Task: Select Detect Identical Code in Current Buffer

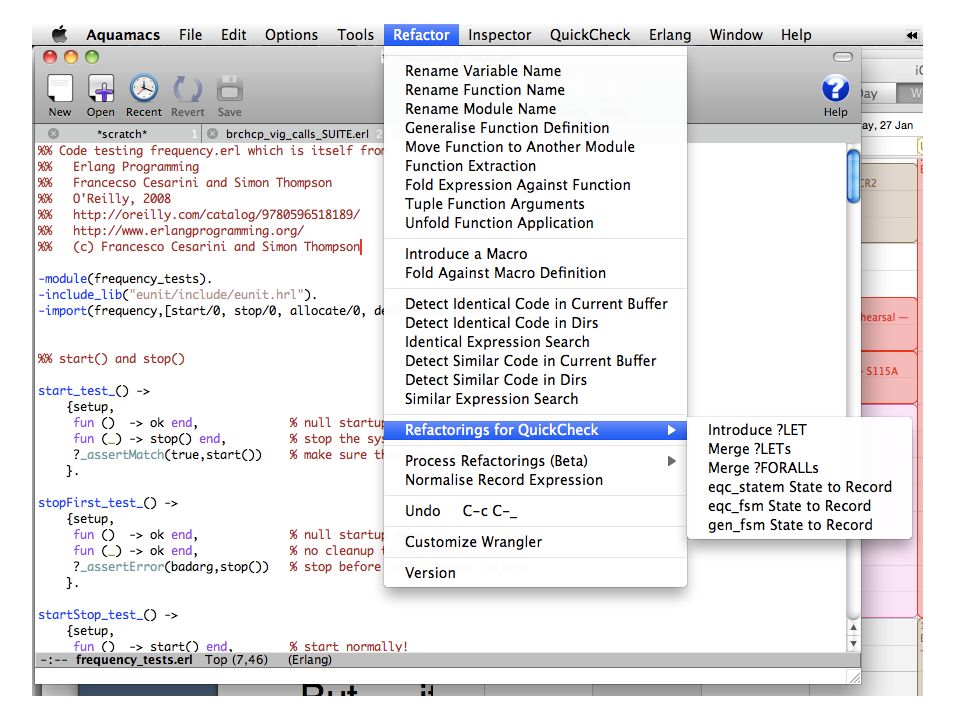Action: click(536, 304)
